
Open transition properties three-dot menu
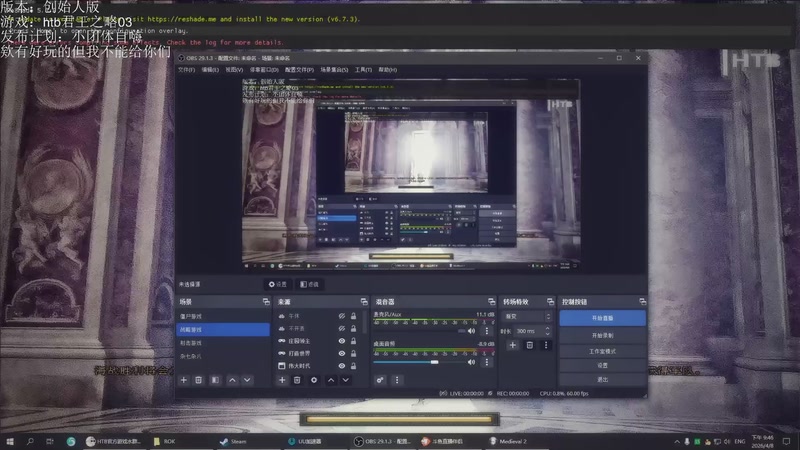[546, 345]
